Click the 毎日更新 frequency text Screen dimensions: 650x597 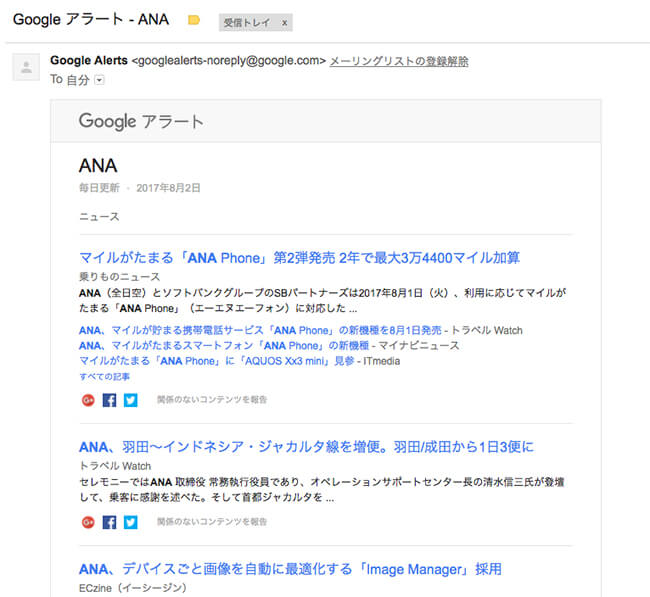[99, 188]
